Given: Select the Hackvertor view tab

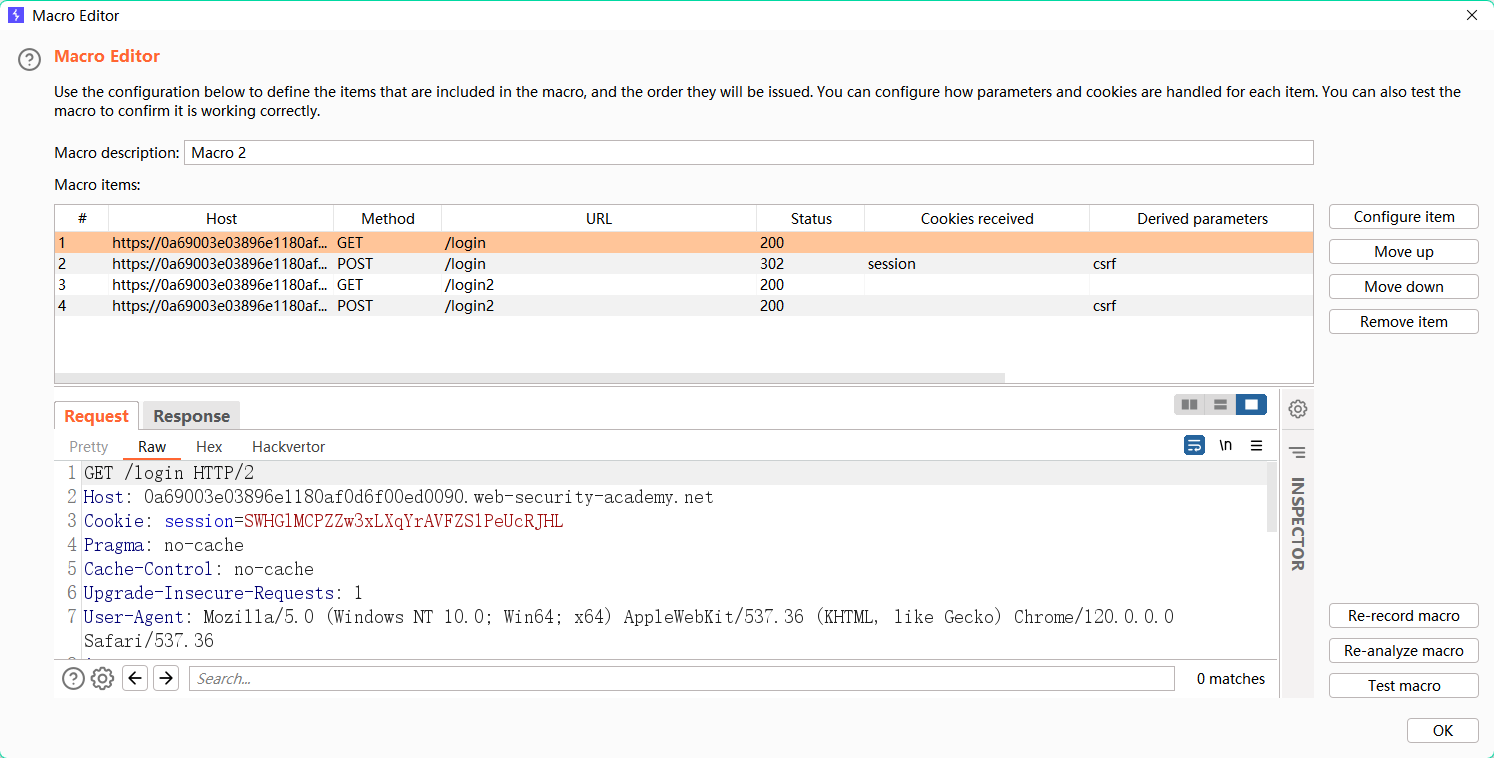Looking at the screenshot, I should [288, 447].
